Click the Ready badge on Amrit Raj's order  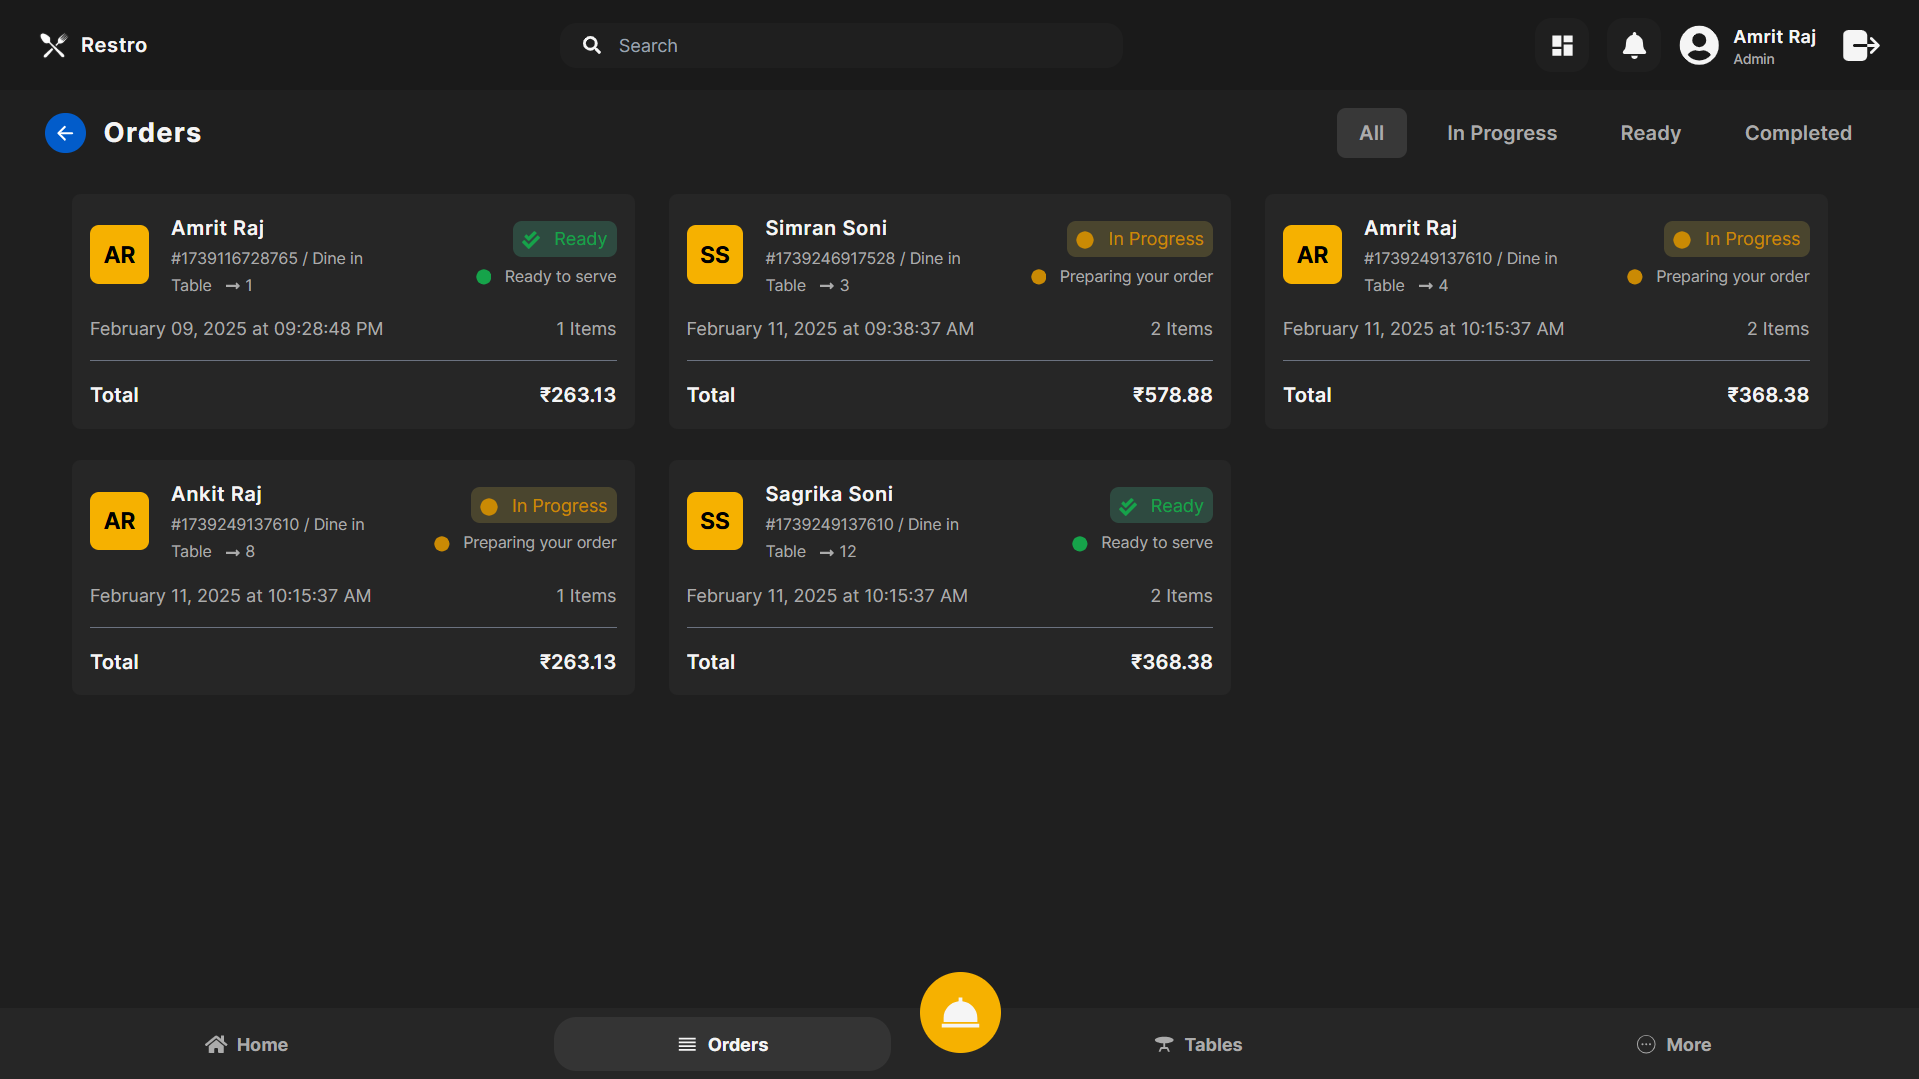click(x=565, y=239)
